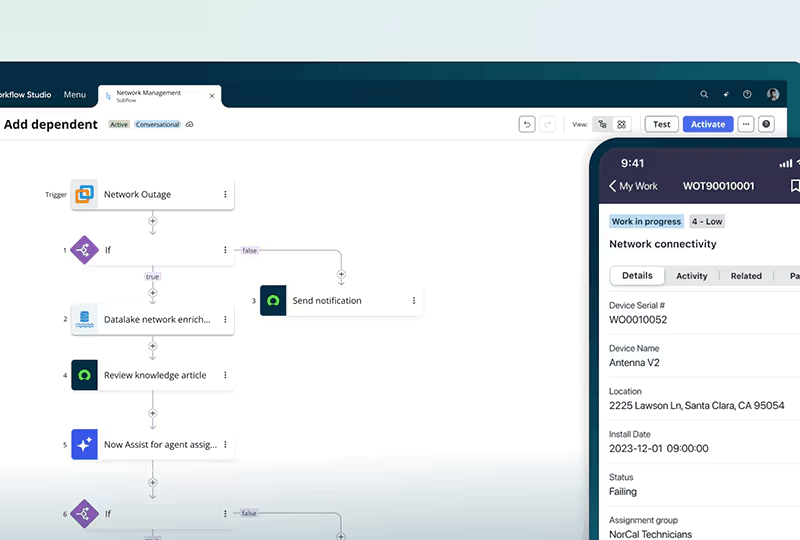Add step below Review knowledge article

pos(153,413)
